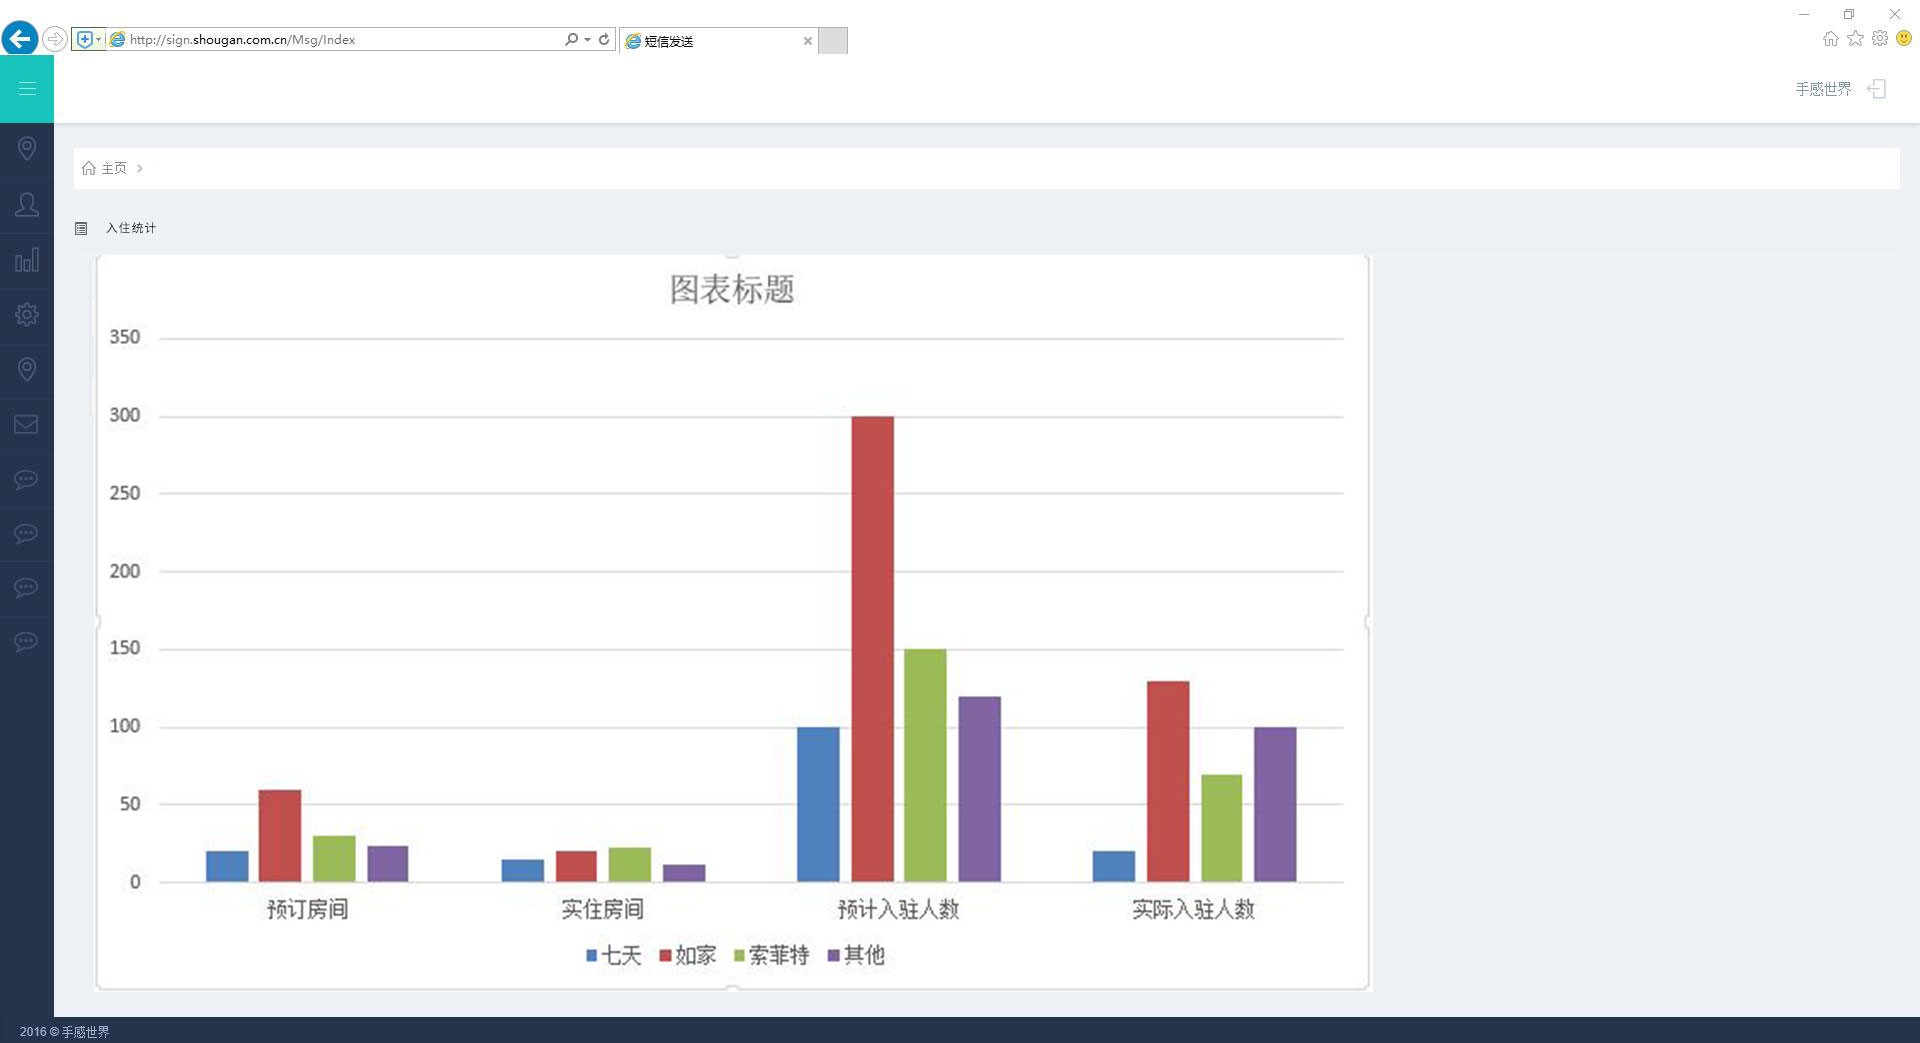Click the 350 y-axis value
The width and height of the screenshot is (1920, 1043).
coord(125,337)
